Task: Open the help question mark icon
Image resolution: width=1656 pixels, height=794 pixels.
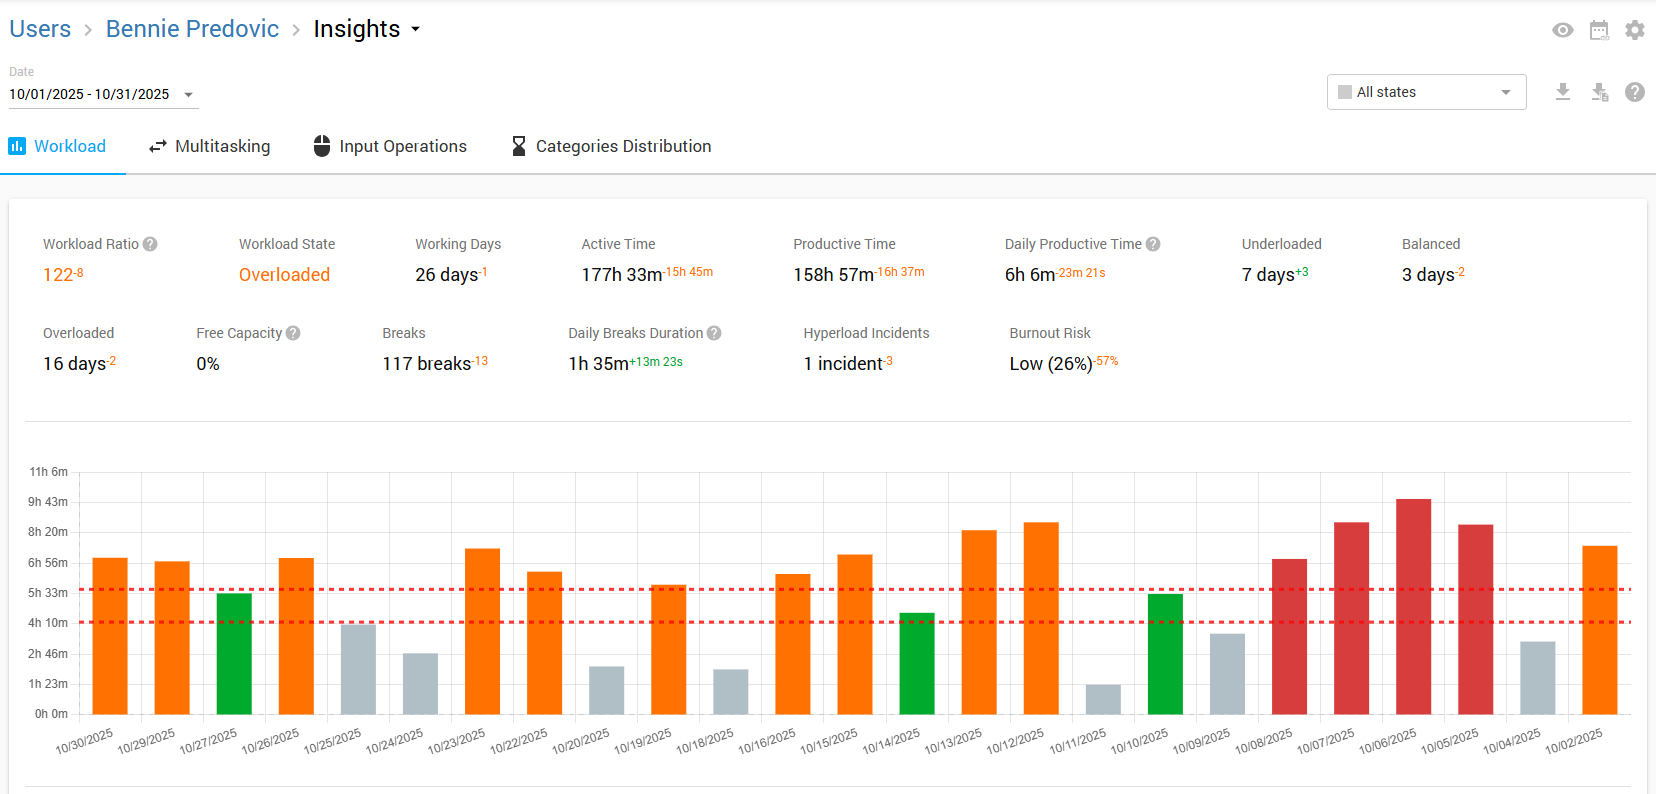Action: (x=1635, y=92)
